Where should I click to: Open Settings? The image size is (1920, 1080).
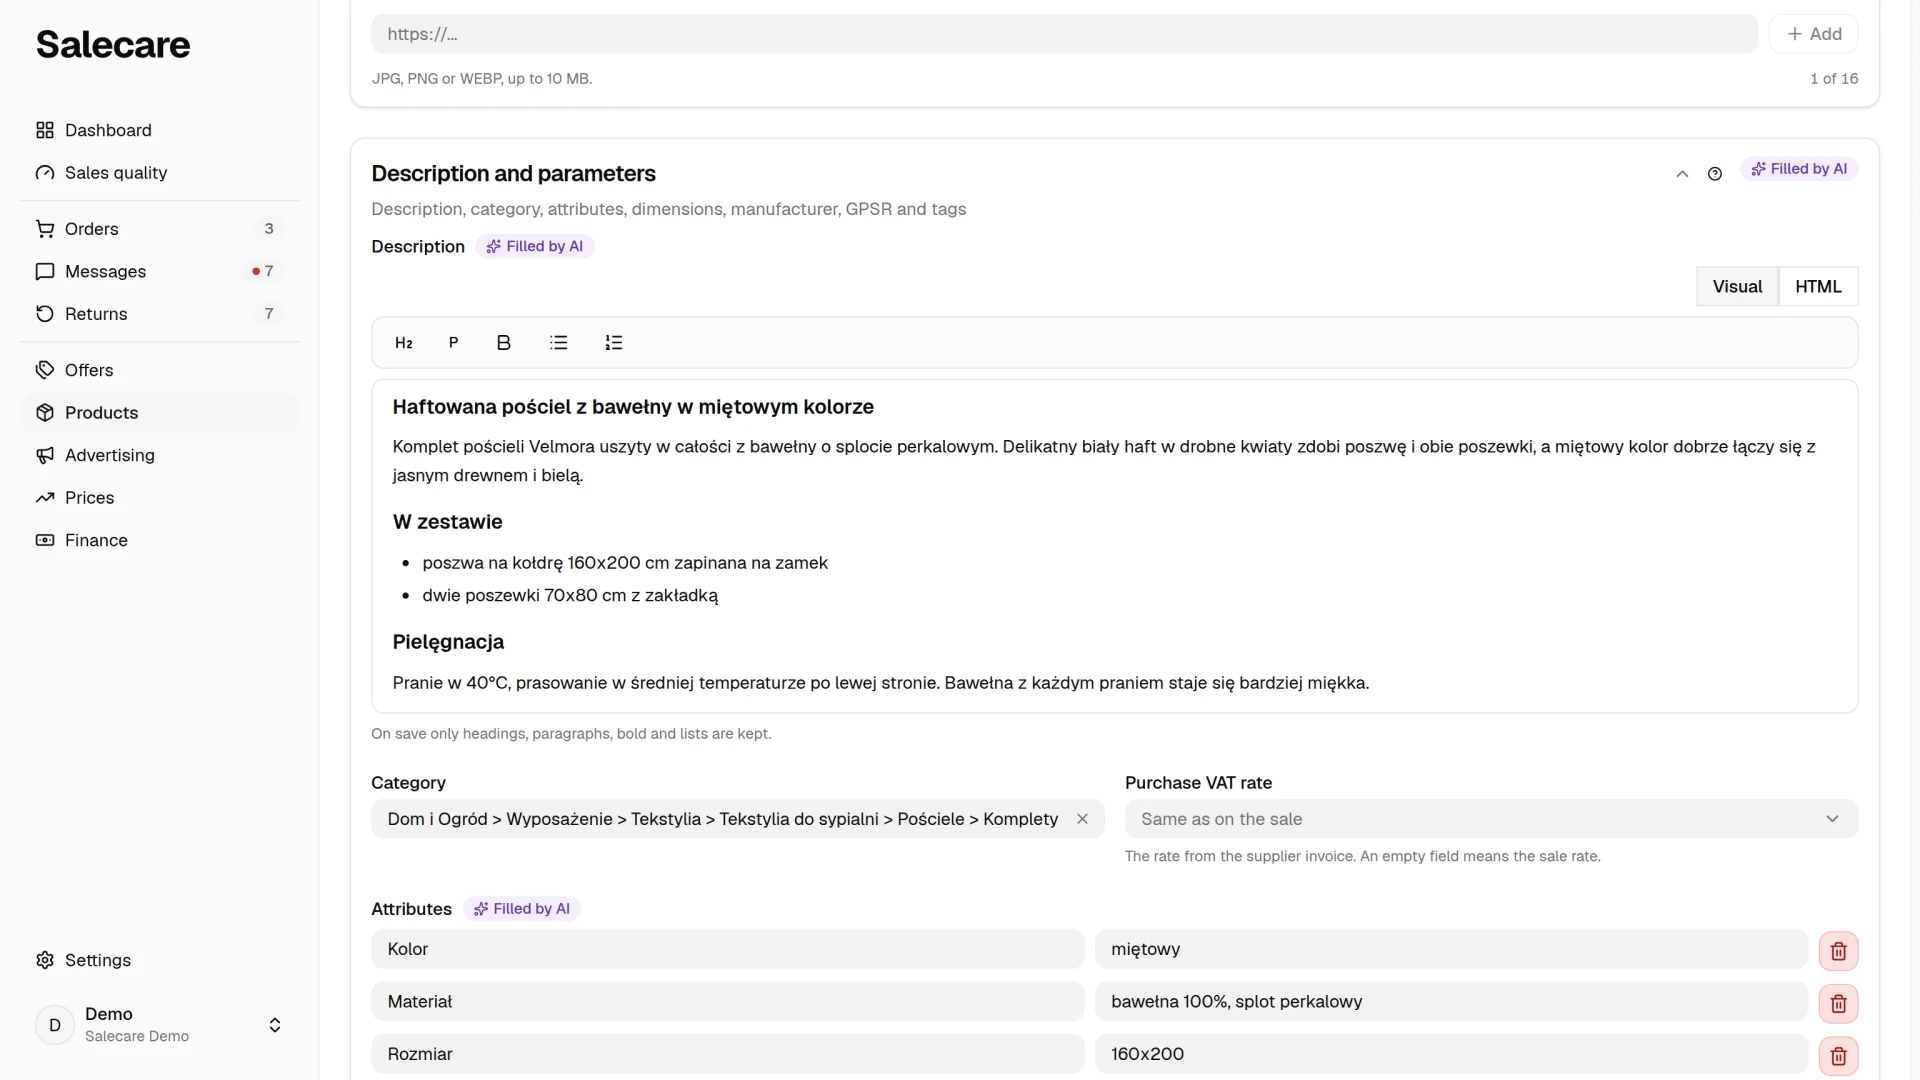point(160,960)
